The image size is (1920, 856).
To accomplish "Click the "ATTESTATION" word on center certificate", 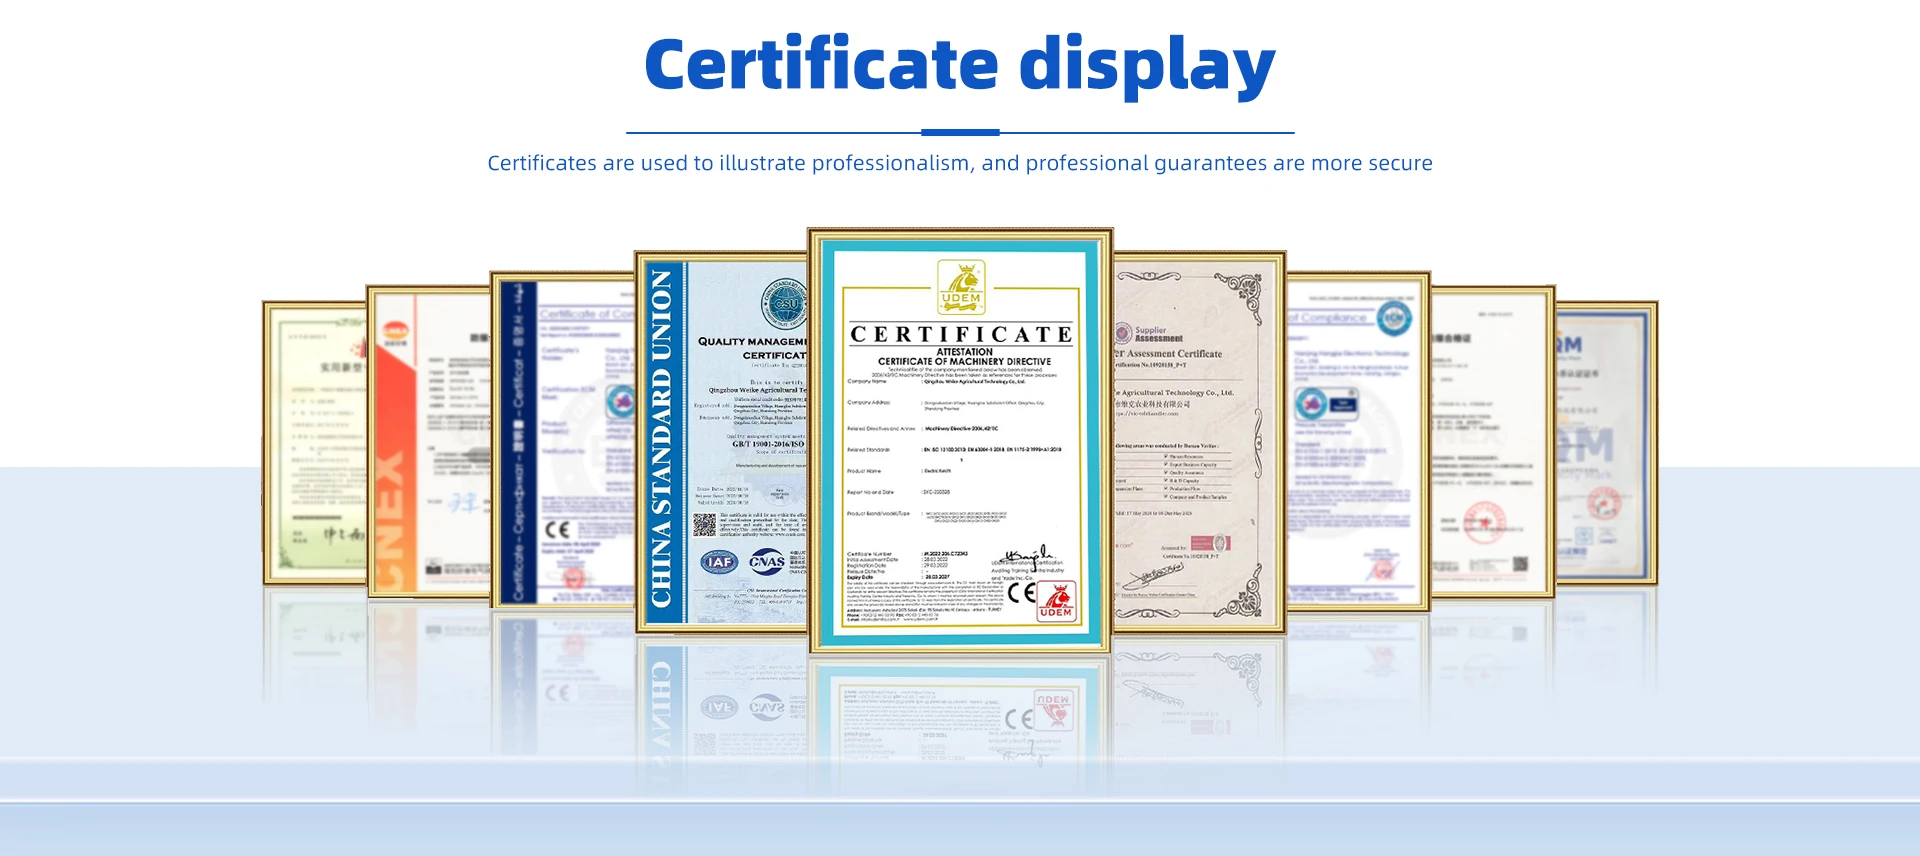I will coord(964,352).
